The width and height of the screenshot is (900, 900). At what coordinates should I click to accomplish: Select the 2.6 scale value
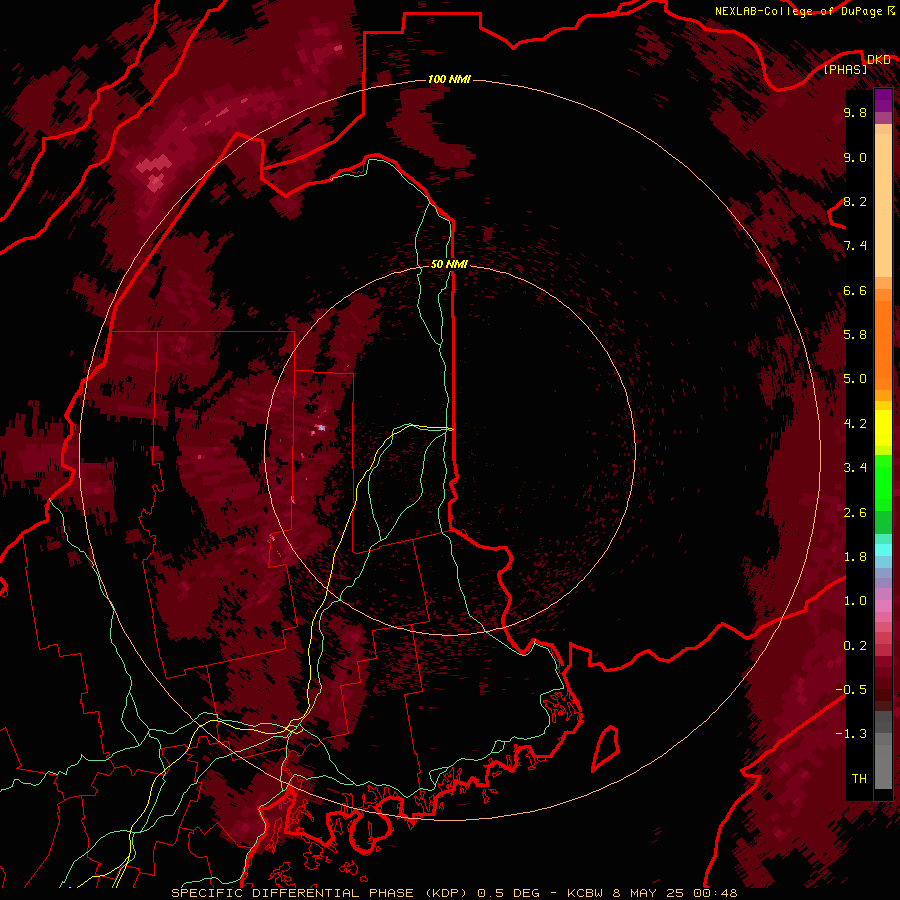[855, 513]
